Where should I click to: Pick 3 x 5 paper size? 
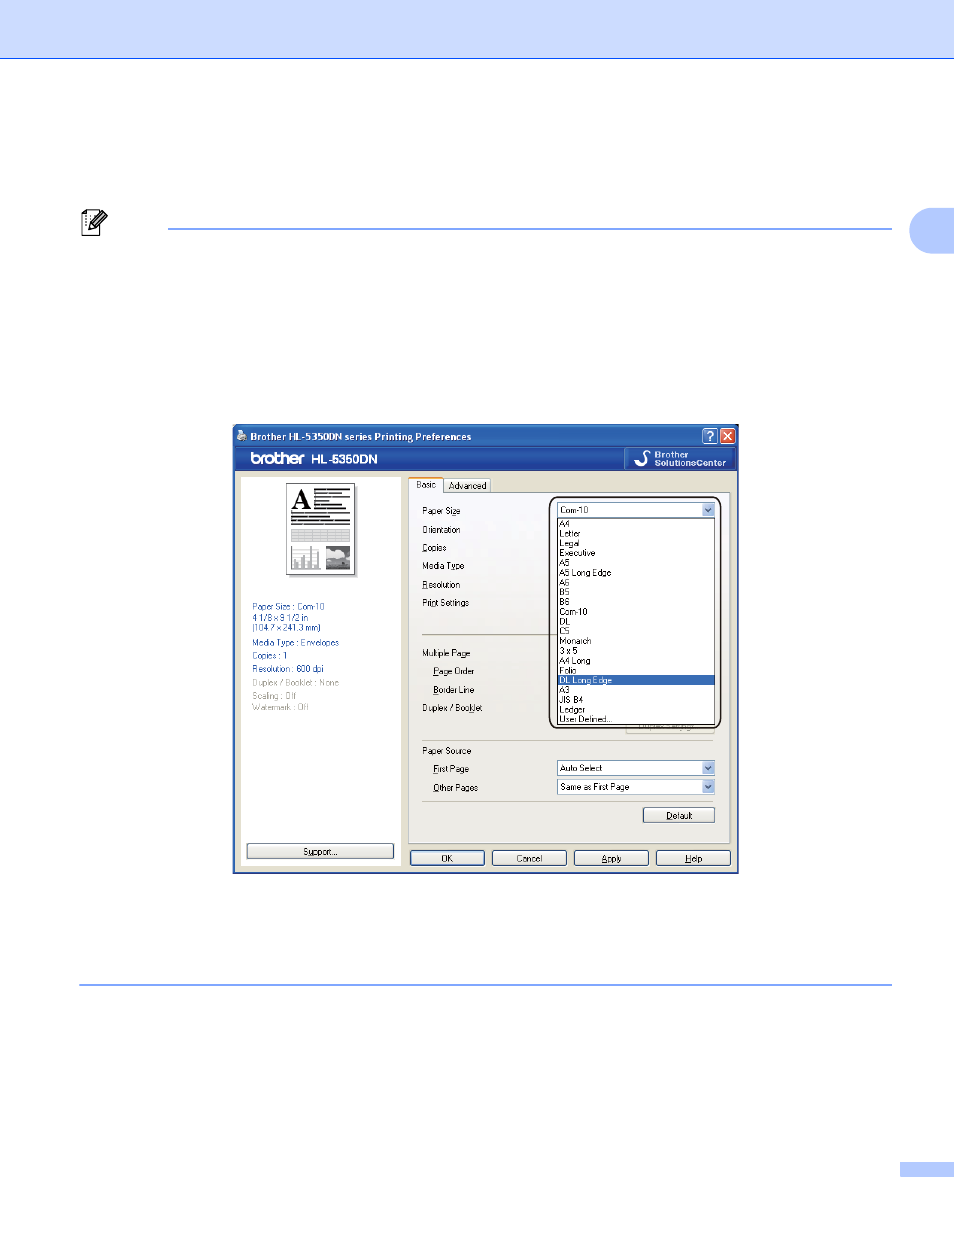tap(636, 651)
